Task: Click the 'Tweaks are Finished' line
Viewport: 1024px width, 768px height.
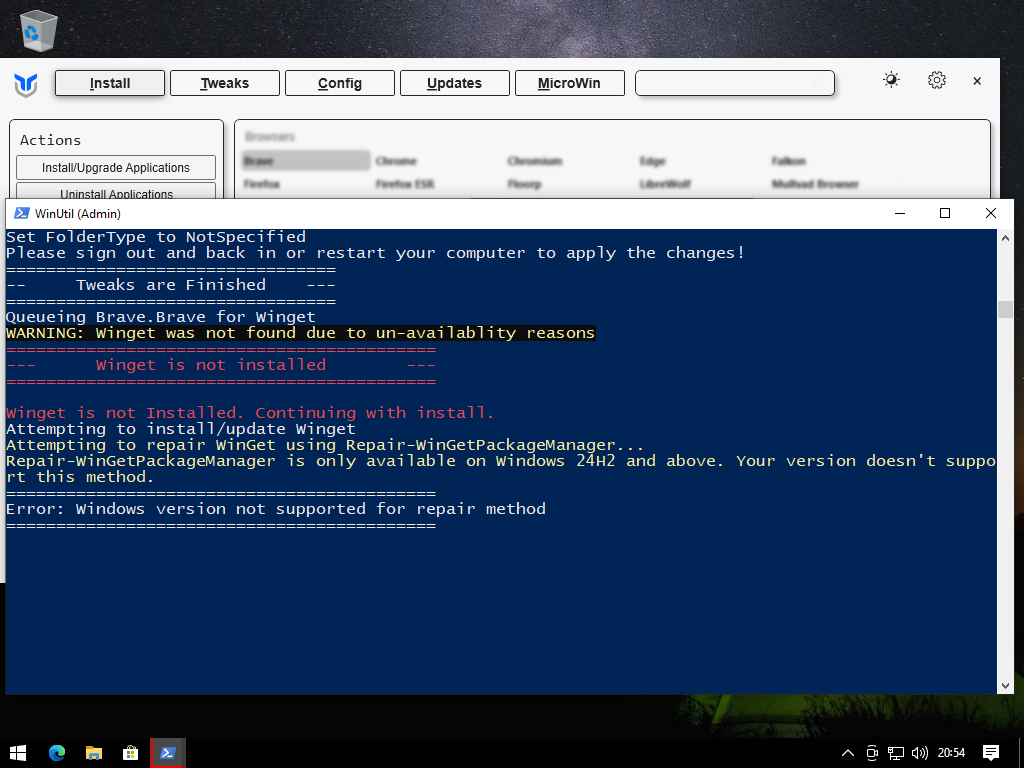Action: pyautogui.click(x=171, y=285)
